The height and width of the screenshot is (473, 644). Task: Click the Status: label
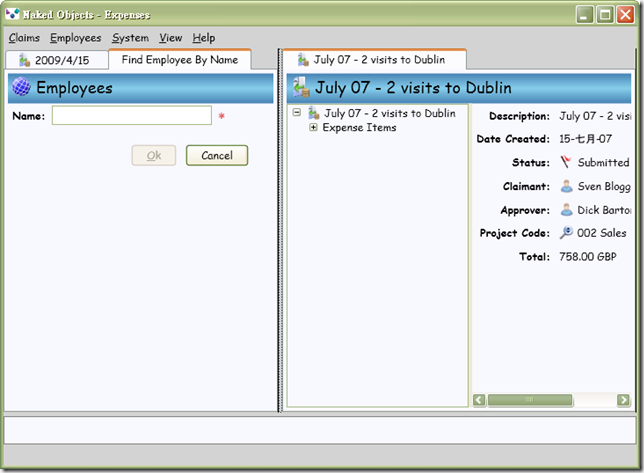[x=531, y=162]
